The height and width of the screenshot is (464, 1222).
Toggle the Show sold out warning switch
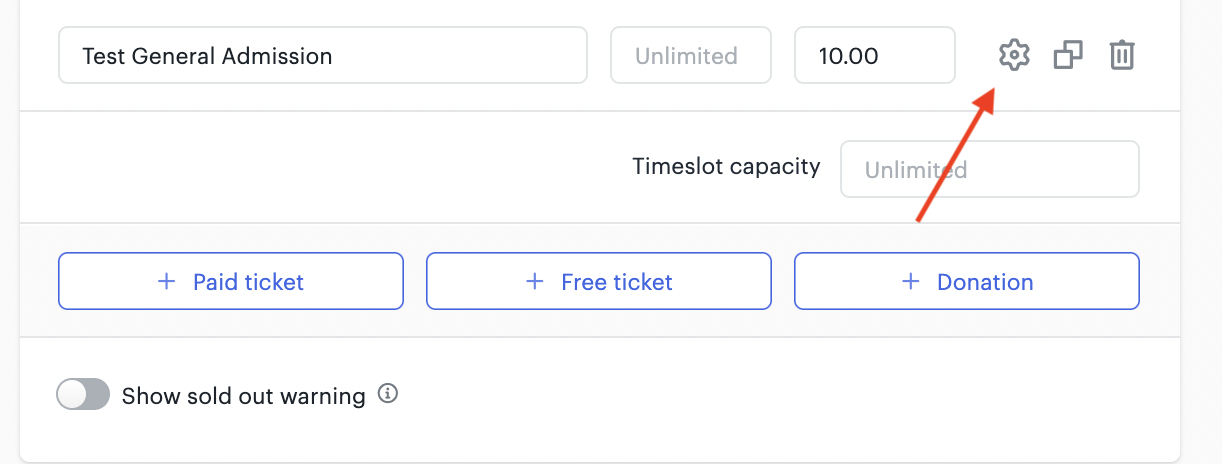click(x=83, y=395)
